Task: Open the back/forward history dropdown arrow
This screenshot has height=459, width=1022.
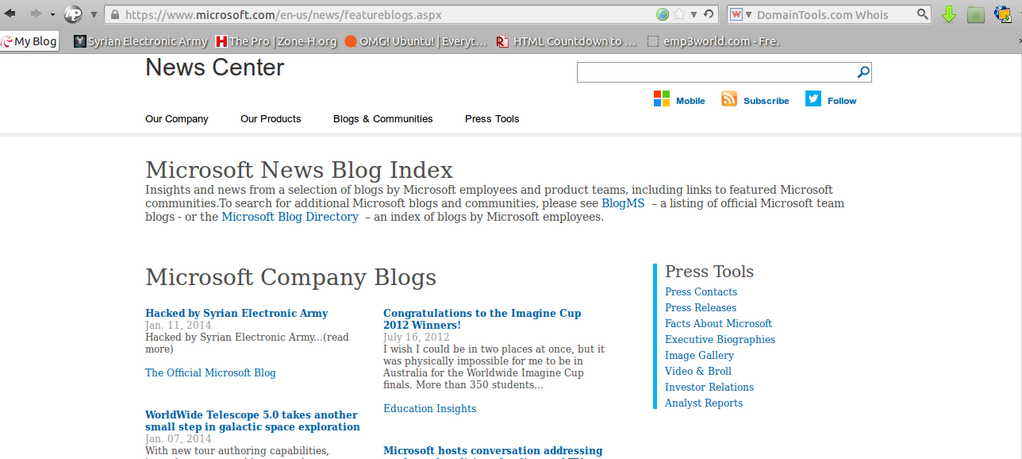Action: coord(53,14)
